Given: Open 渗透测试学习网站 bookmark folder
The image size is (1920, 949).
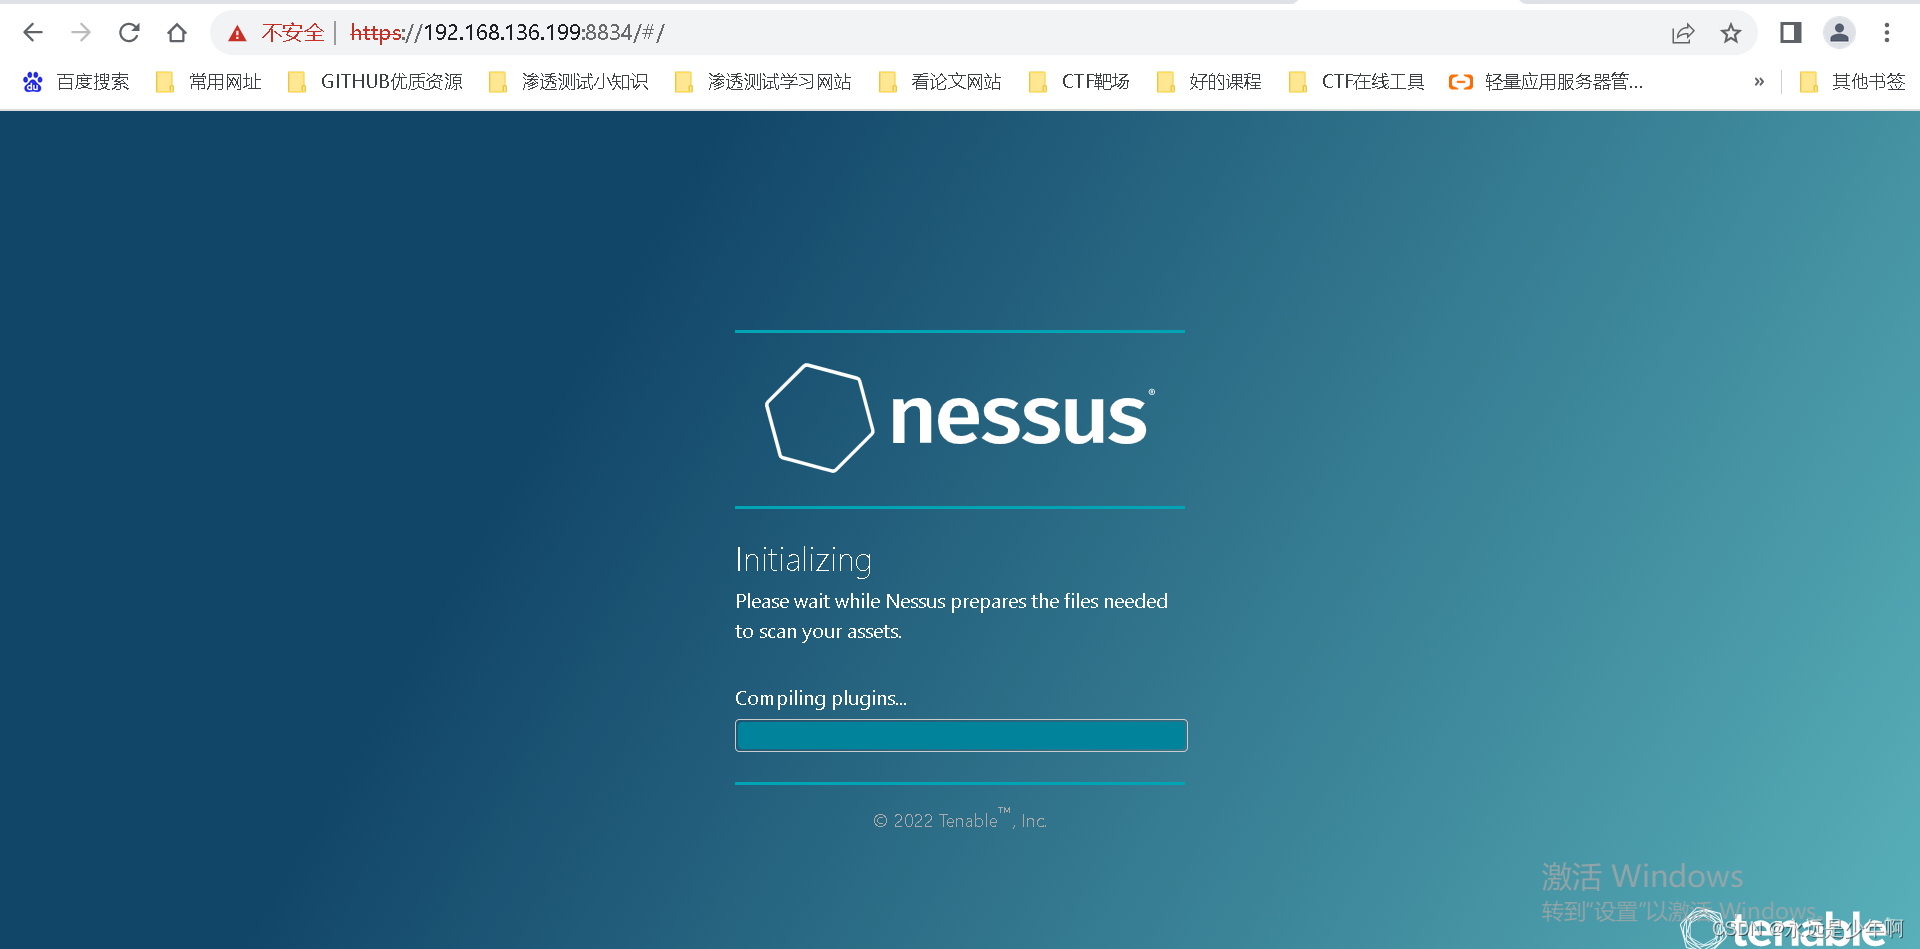Looking at the screenshot, I should (x=763, y=82).
